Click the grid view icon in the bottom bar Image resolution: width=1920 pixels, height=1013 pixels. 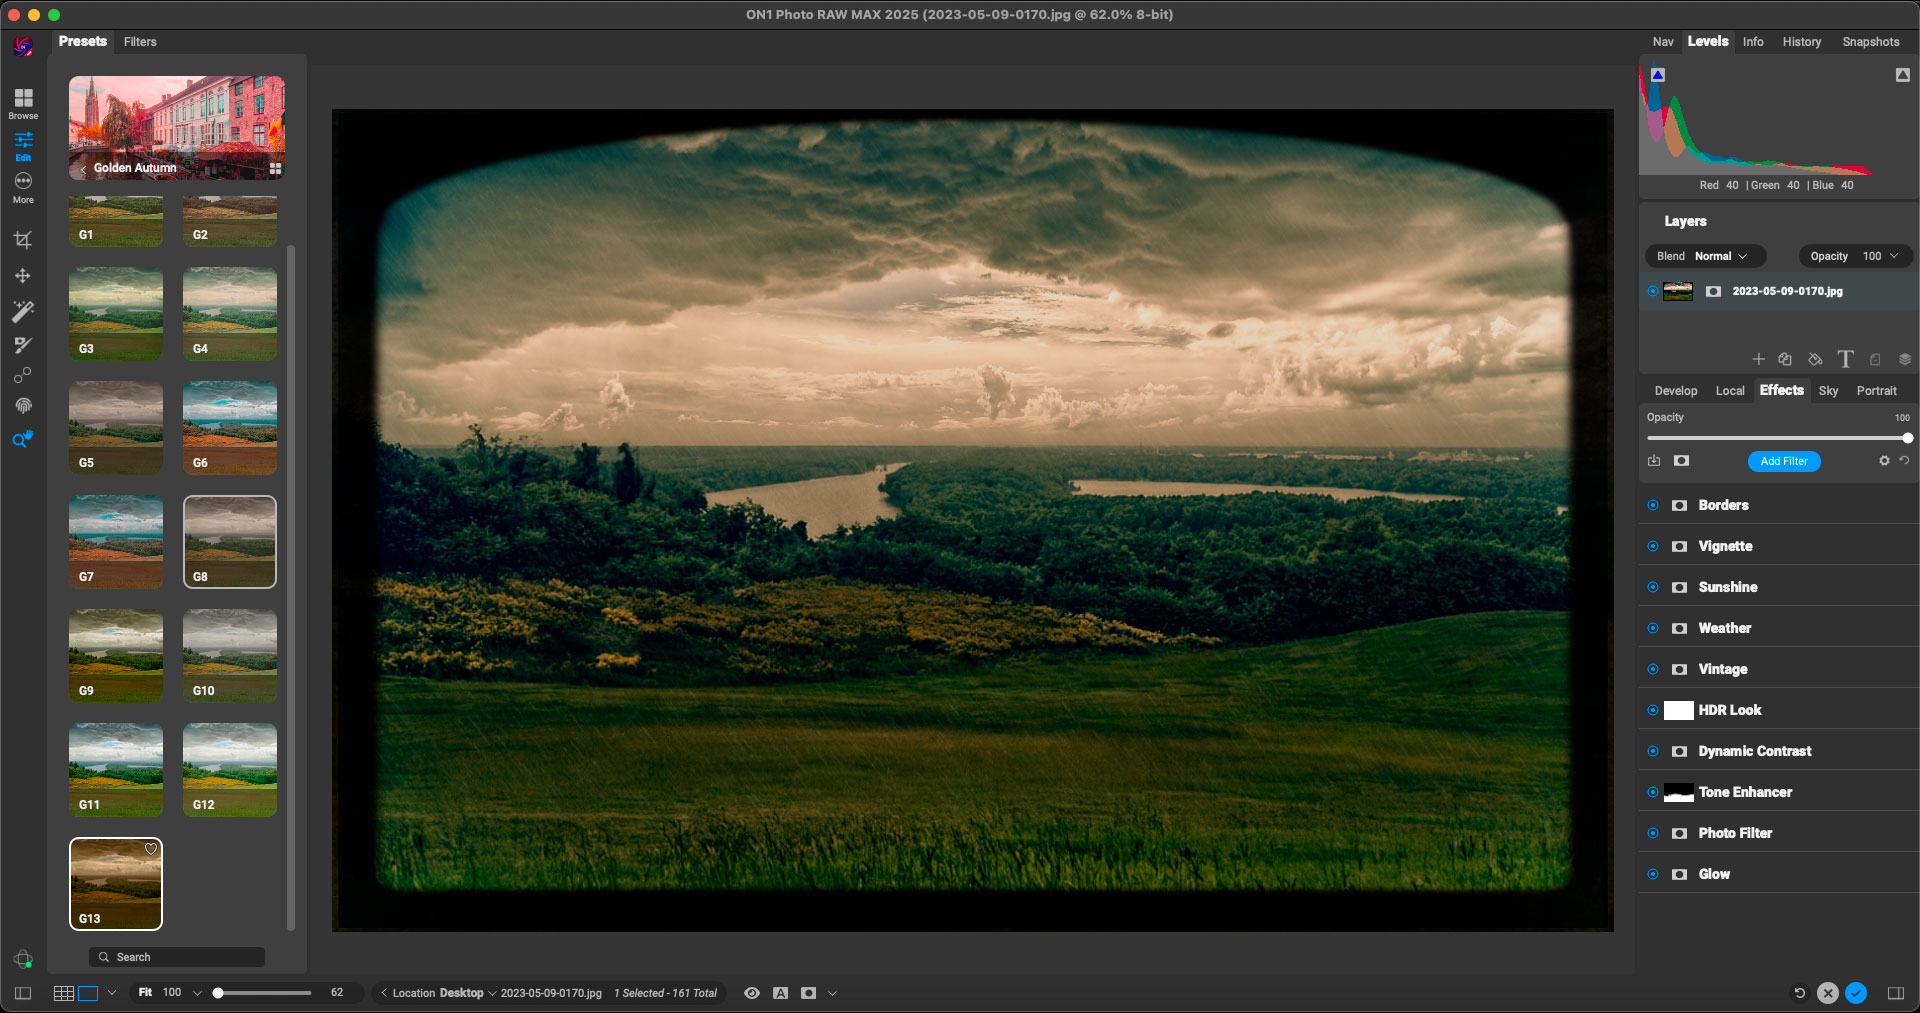[63, 993]
